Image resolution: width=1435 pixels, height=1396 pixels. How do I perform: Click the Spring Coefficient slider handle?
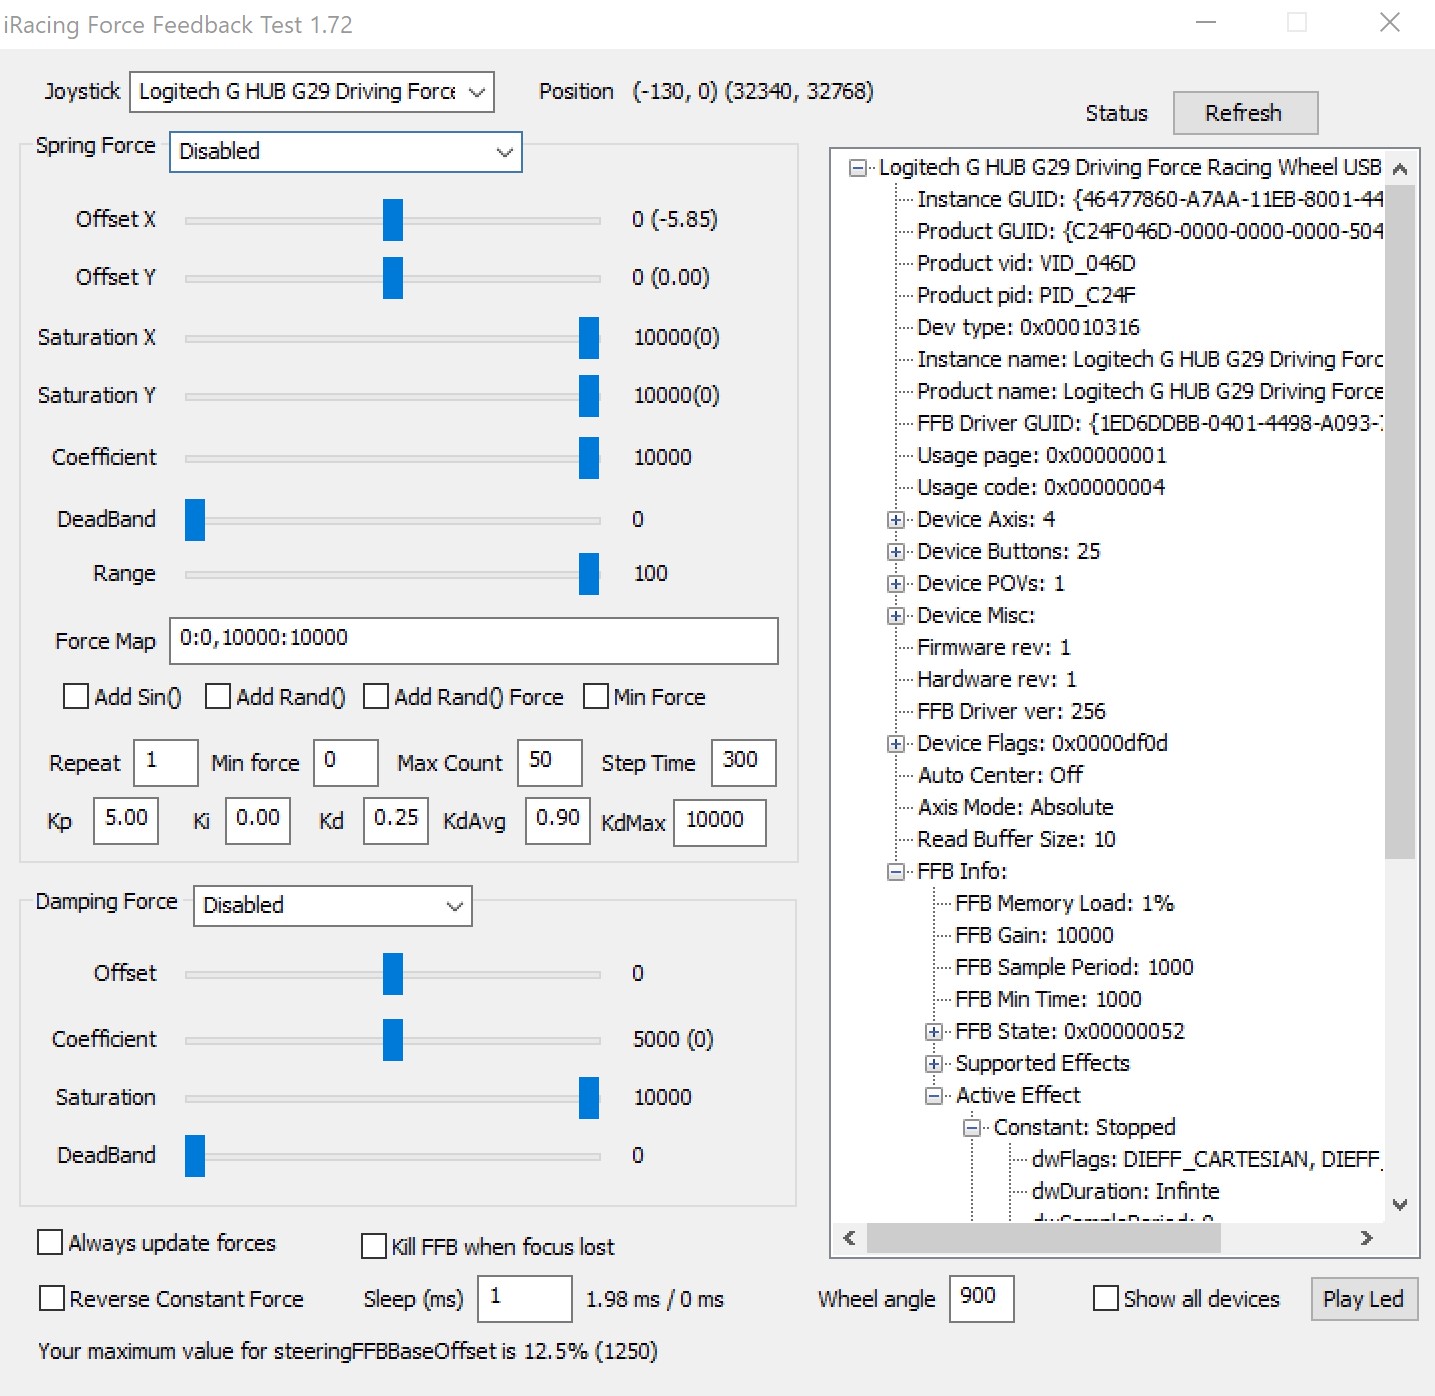pyautogui.click(x=589, y=458)
